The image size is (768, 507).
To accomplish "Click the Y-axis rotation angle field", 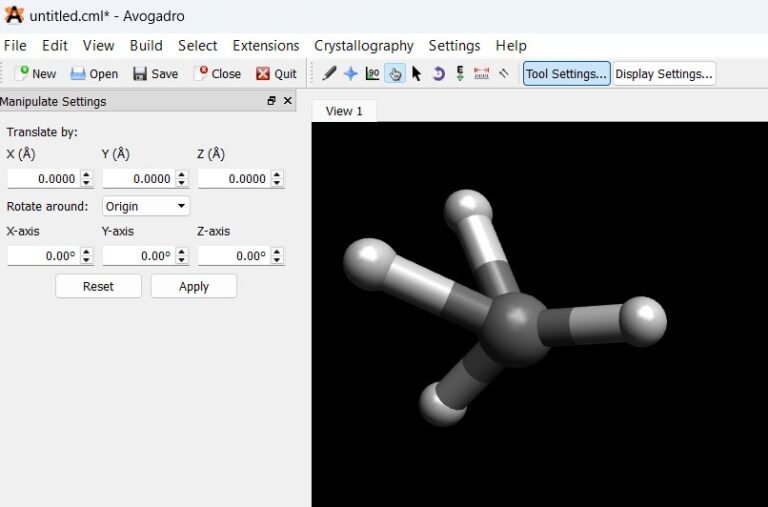I will (x=139, y=256).
